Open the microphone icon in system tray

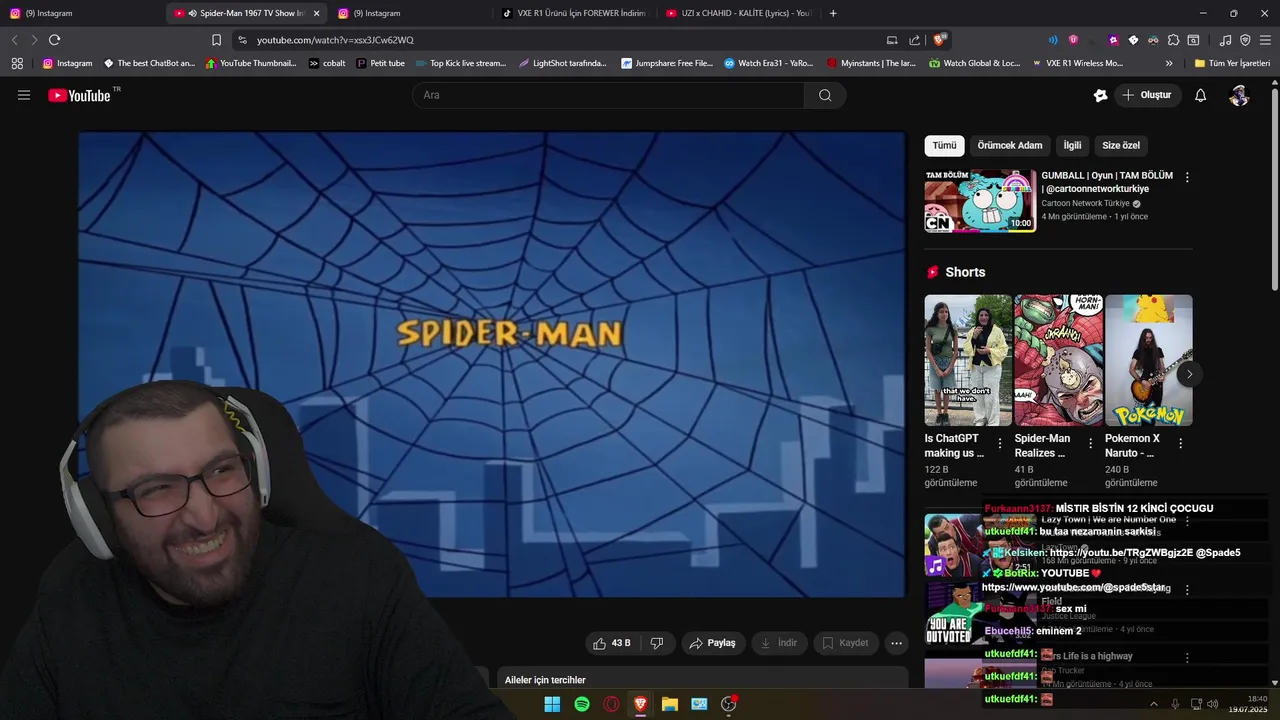pos(1175,704)
